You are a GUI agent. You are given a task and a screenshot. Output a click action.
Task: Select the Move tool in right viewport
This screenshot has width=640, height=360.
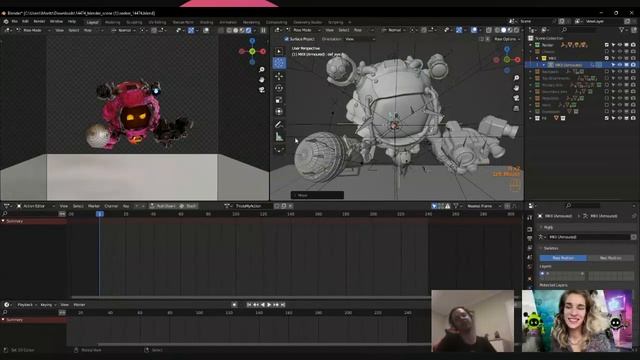coord(279,76)
